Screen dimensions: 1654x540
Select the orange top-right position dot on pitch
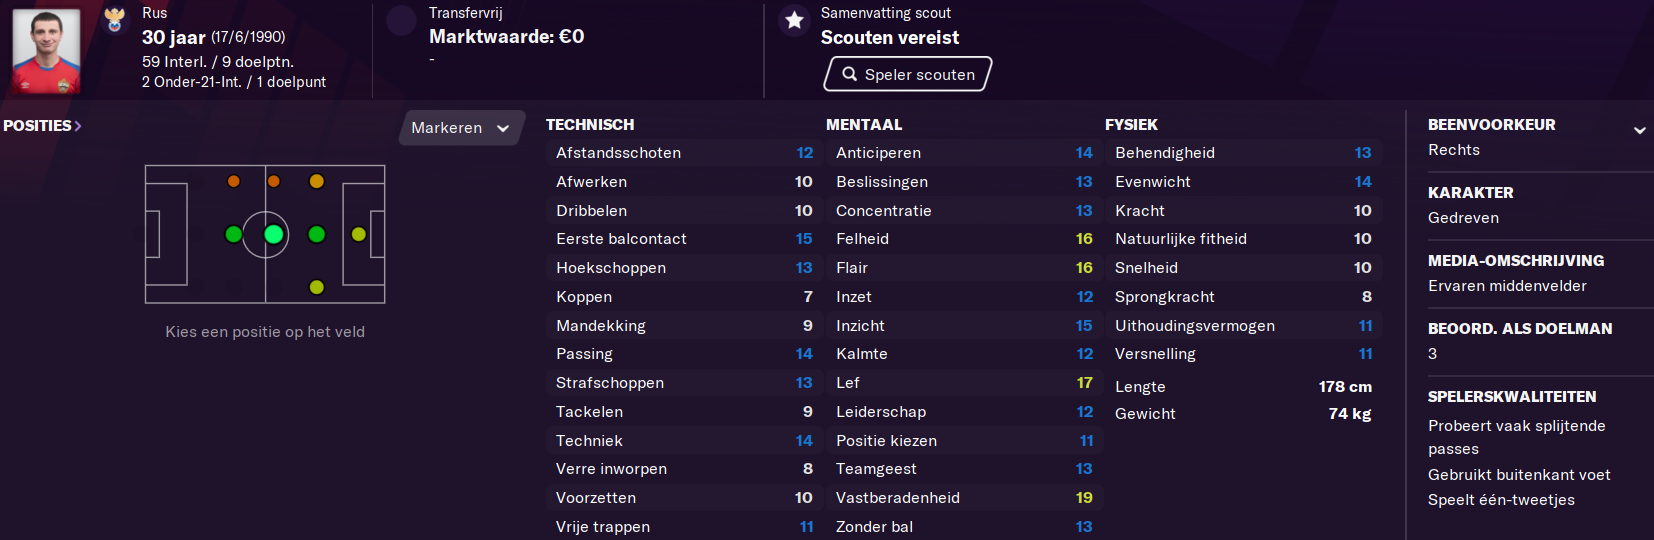point(316,181)
